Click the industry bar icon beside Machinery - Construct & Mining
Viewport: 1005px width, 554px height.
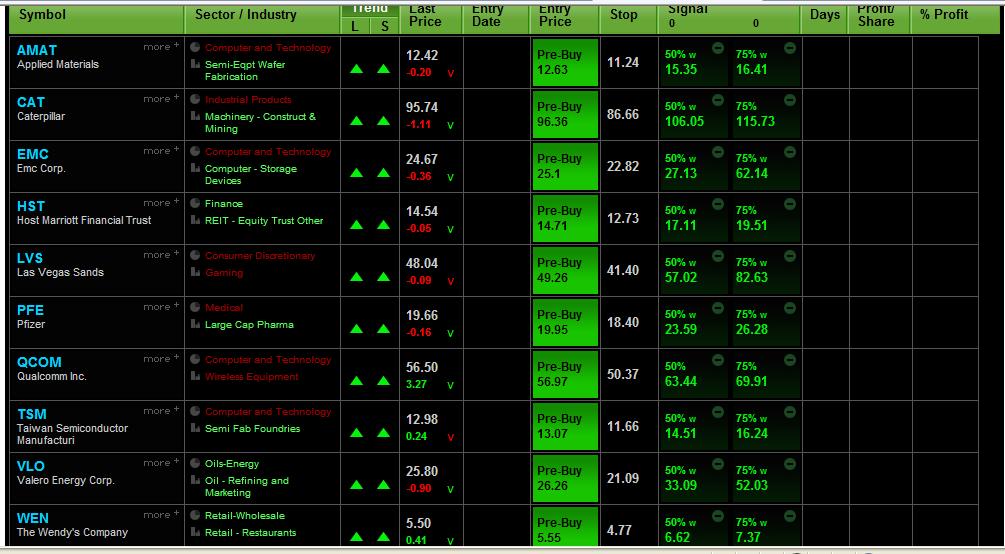(x=195, y=116)
